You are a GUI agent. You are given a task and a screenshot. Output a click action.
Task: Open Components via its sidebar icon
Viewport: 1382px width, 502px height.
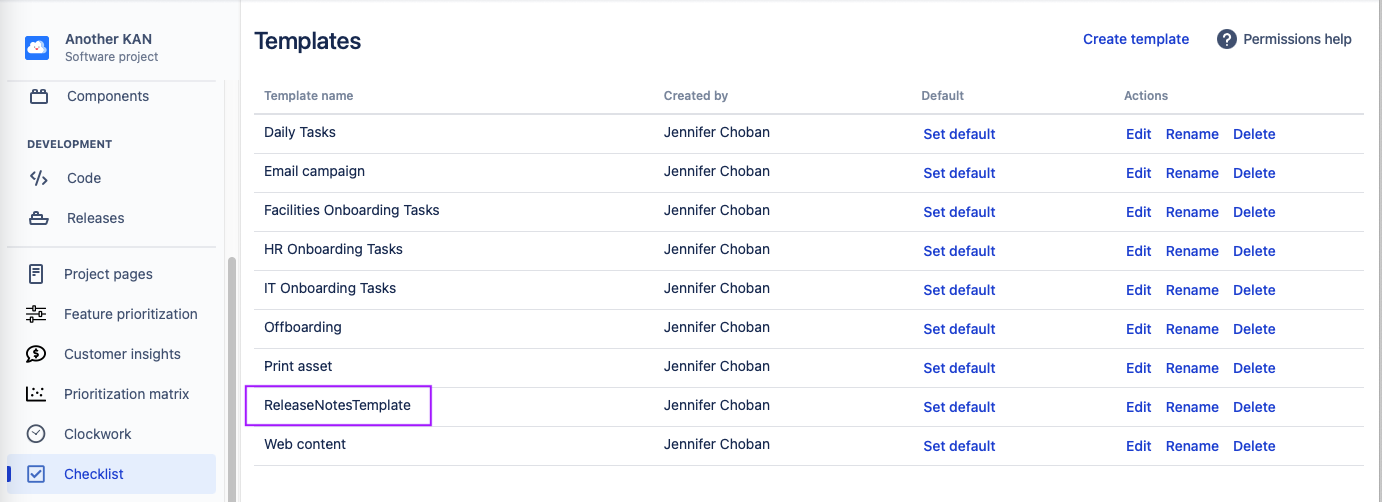pyautogui.click(x=39, y=97)
